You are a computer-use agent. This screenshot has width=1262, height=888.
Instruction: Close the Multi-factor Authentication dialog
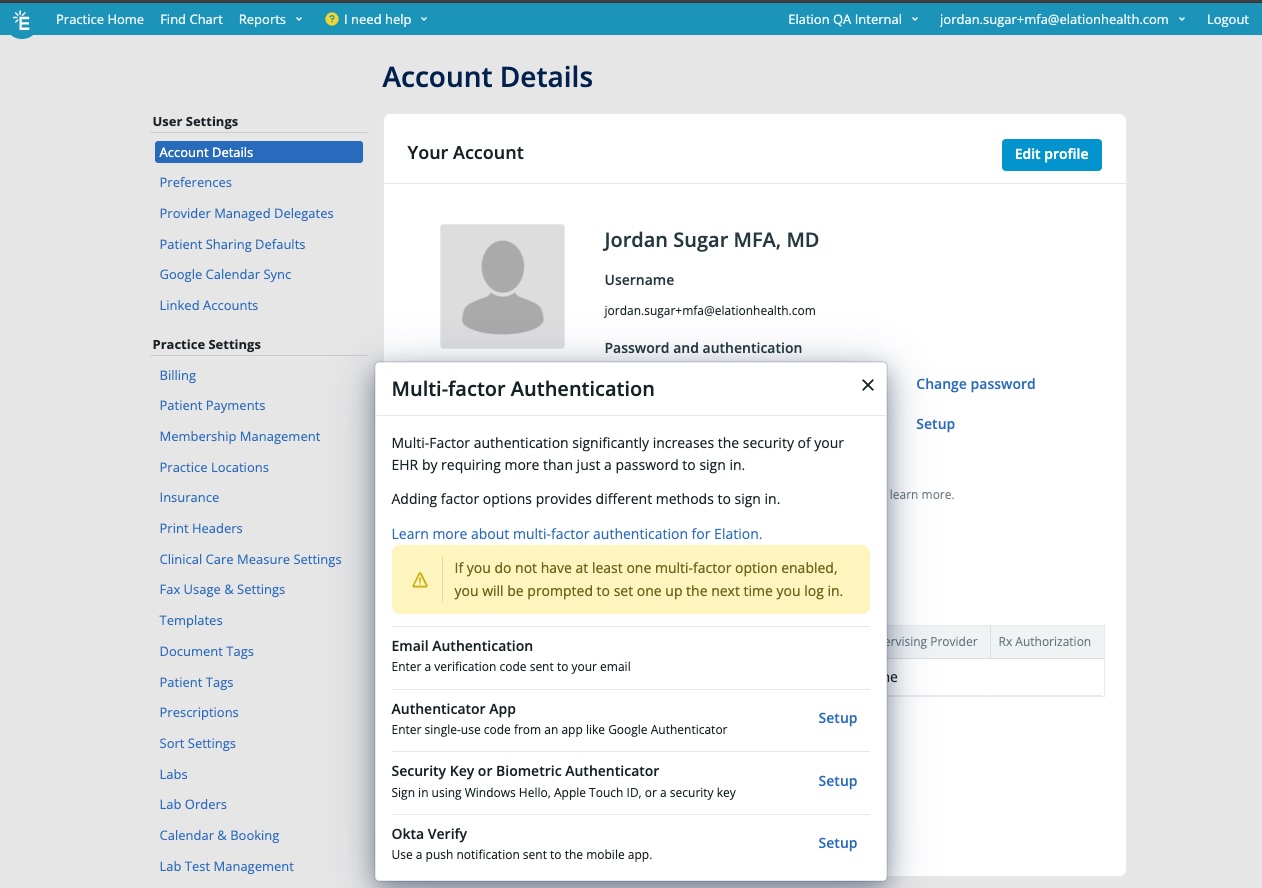pos(867,385)
